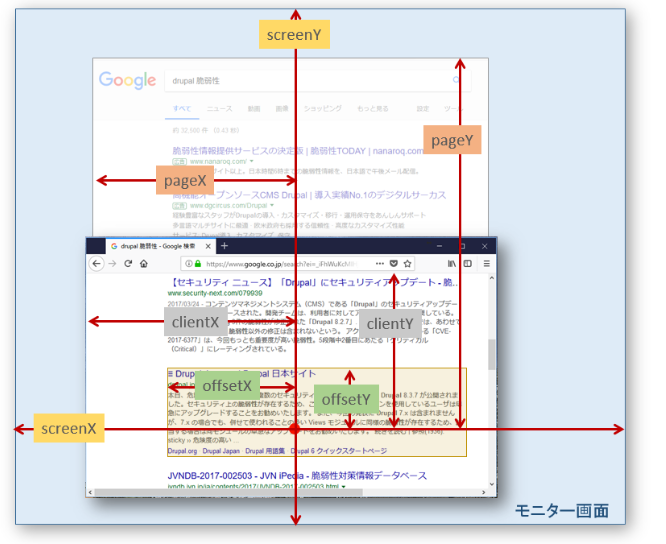Open the Drupal 用語集 sitelink
The height and width of the screenshot is (544, 666).
[265, 451]
